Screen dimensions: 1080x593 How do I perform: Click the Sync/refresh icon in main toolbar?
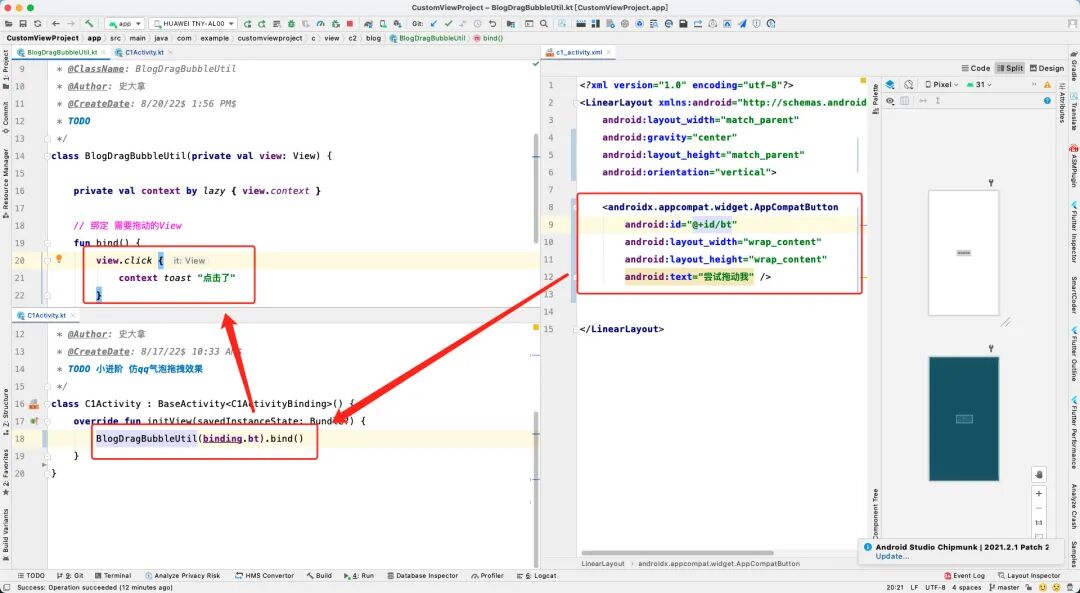point(37,23)
